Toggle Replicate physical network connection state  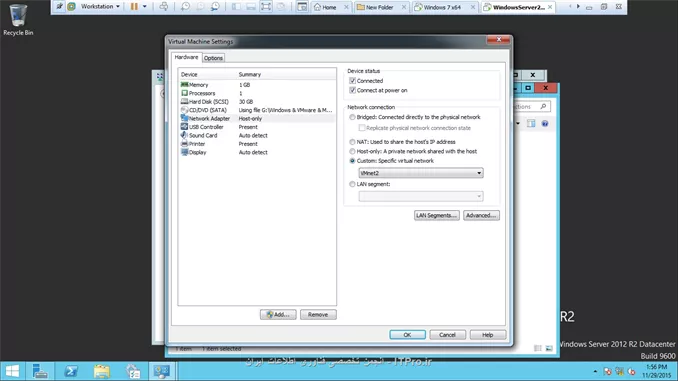coord(362,128)
